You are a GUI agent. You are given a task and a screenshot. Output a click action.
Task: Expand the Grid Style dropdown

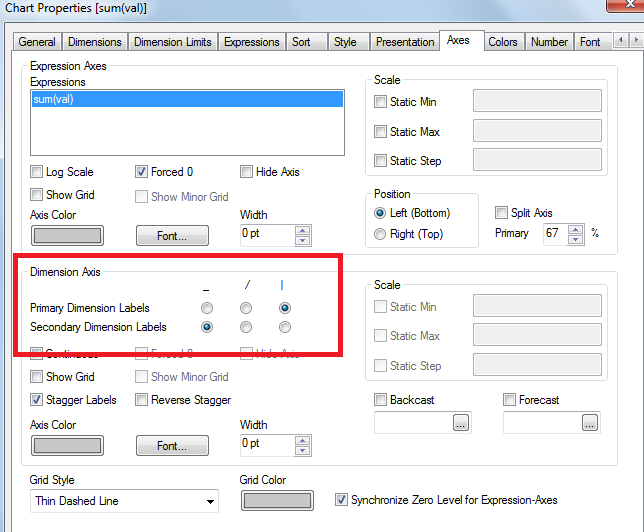[x=210, y=501]
